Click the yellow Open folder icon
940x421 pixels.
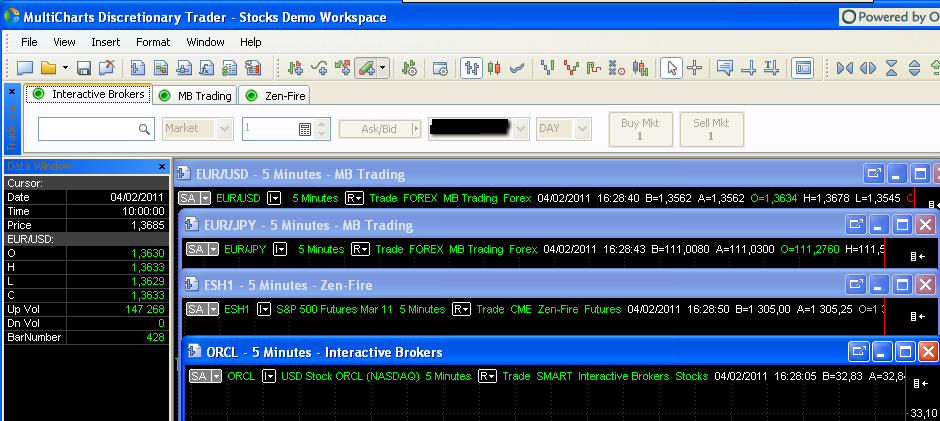[x=48, y=68]
